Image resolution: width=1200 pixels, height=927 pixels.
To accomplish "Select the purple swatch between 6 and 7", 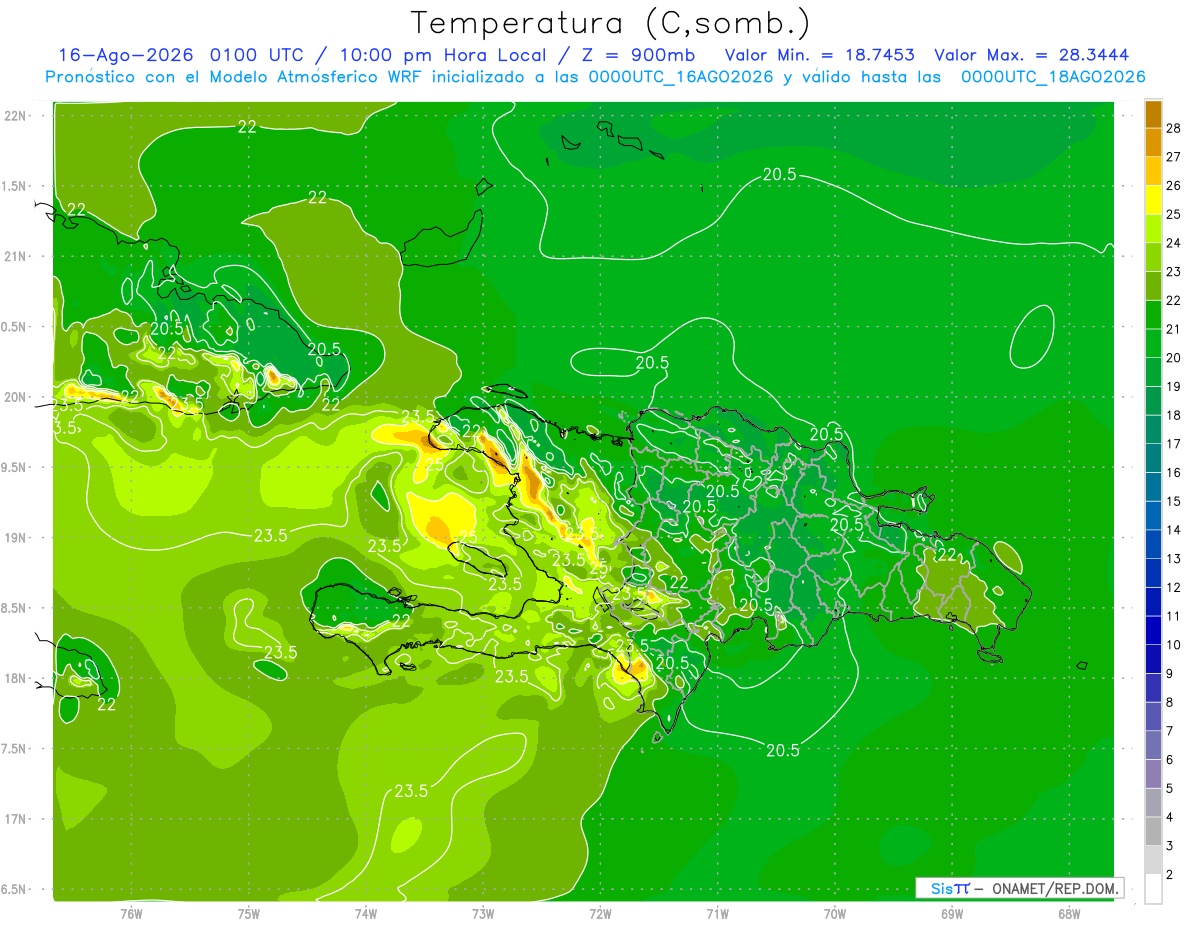I will pos(1153,745).
